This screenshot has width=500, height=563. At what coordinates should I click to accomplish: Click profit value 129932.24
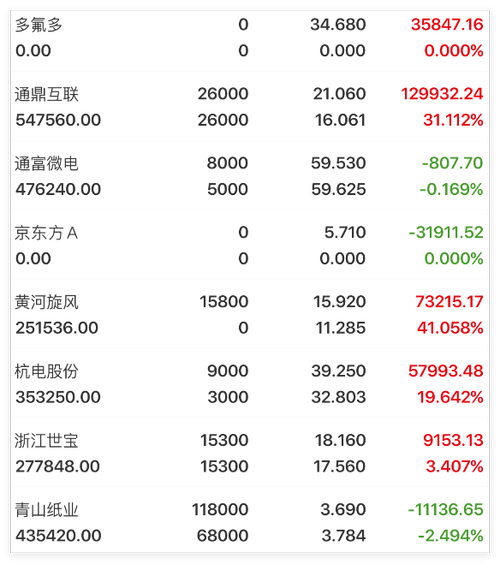click(442, 94)
